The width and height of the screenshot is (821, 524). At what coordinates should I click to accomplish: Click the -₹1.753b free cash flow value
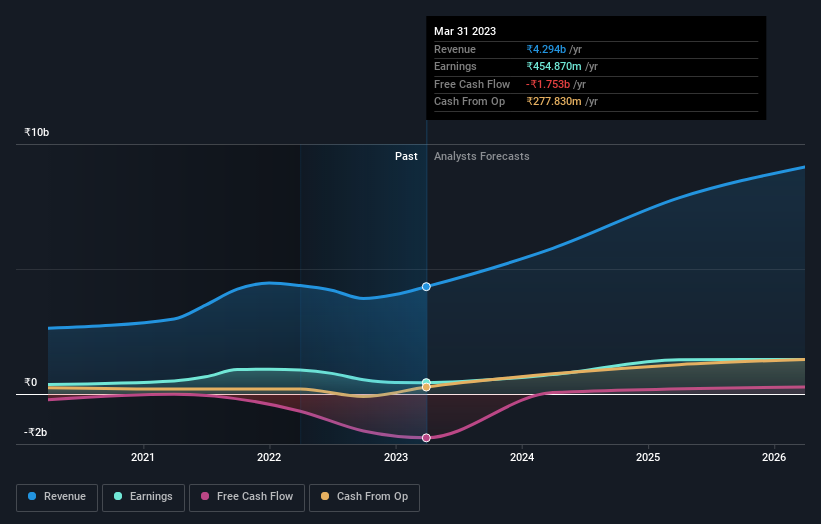pos(548,84)
